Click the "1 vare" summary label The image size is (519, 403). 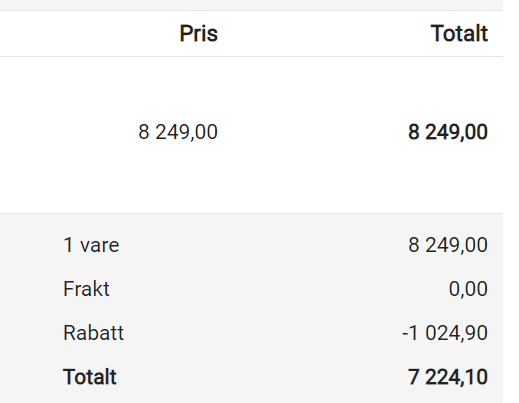click(91, 245)
